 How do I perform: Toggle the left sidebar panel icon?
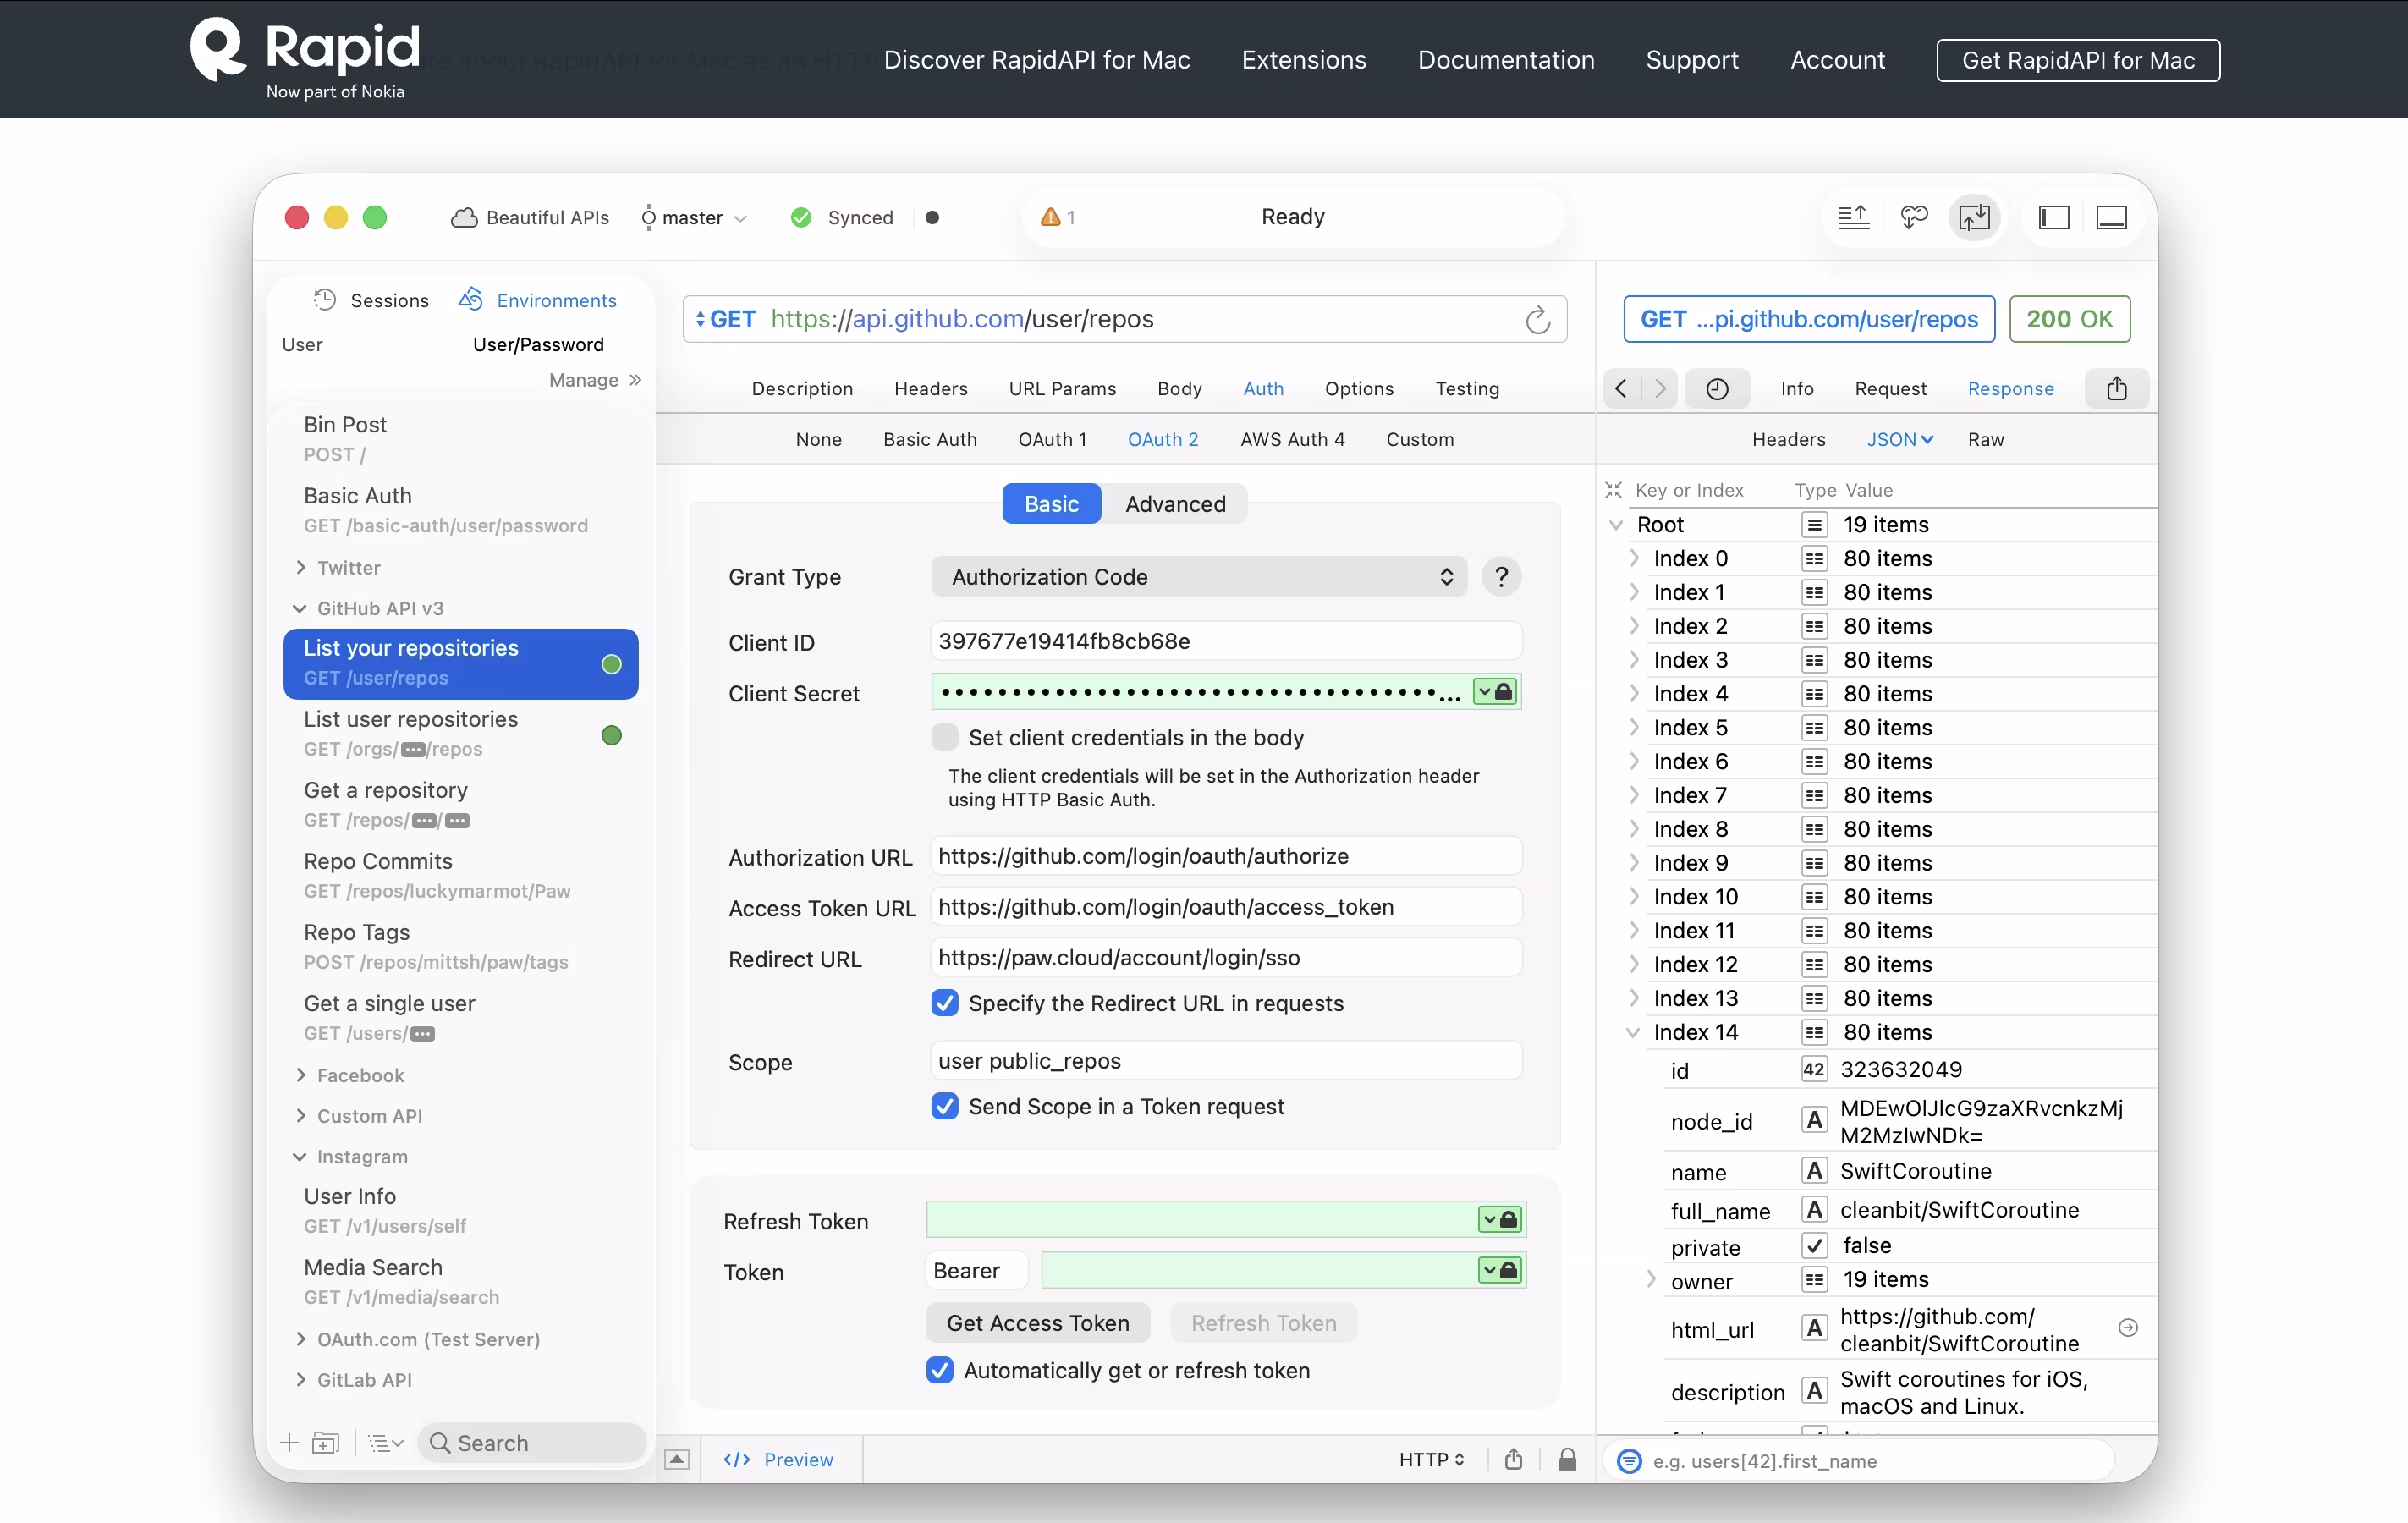[x=2053, y=217]
